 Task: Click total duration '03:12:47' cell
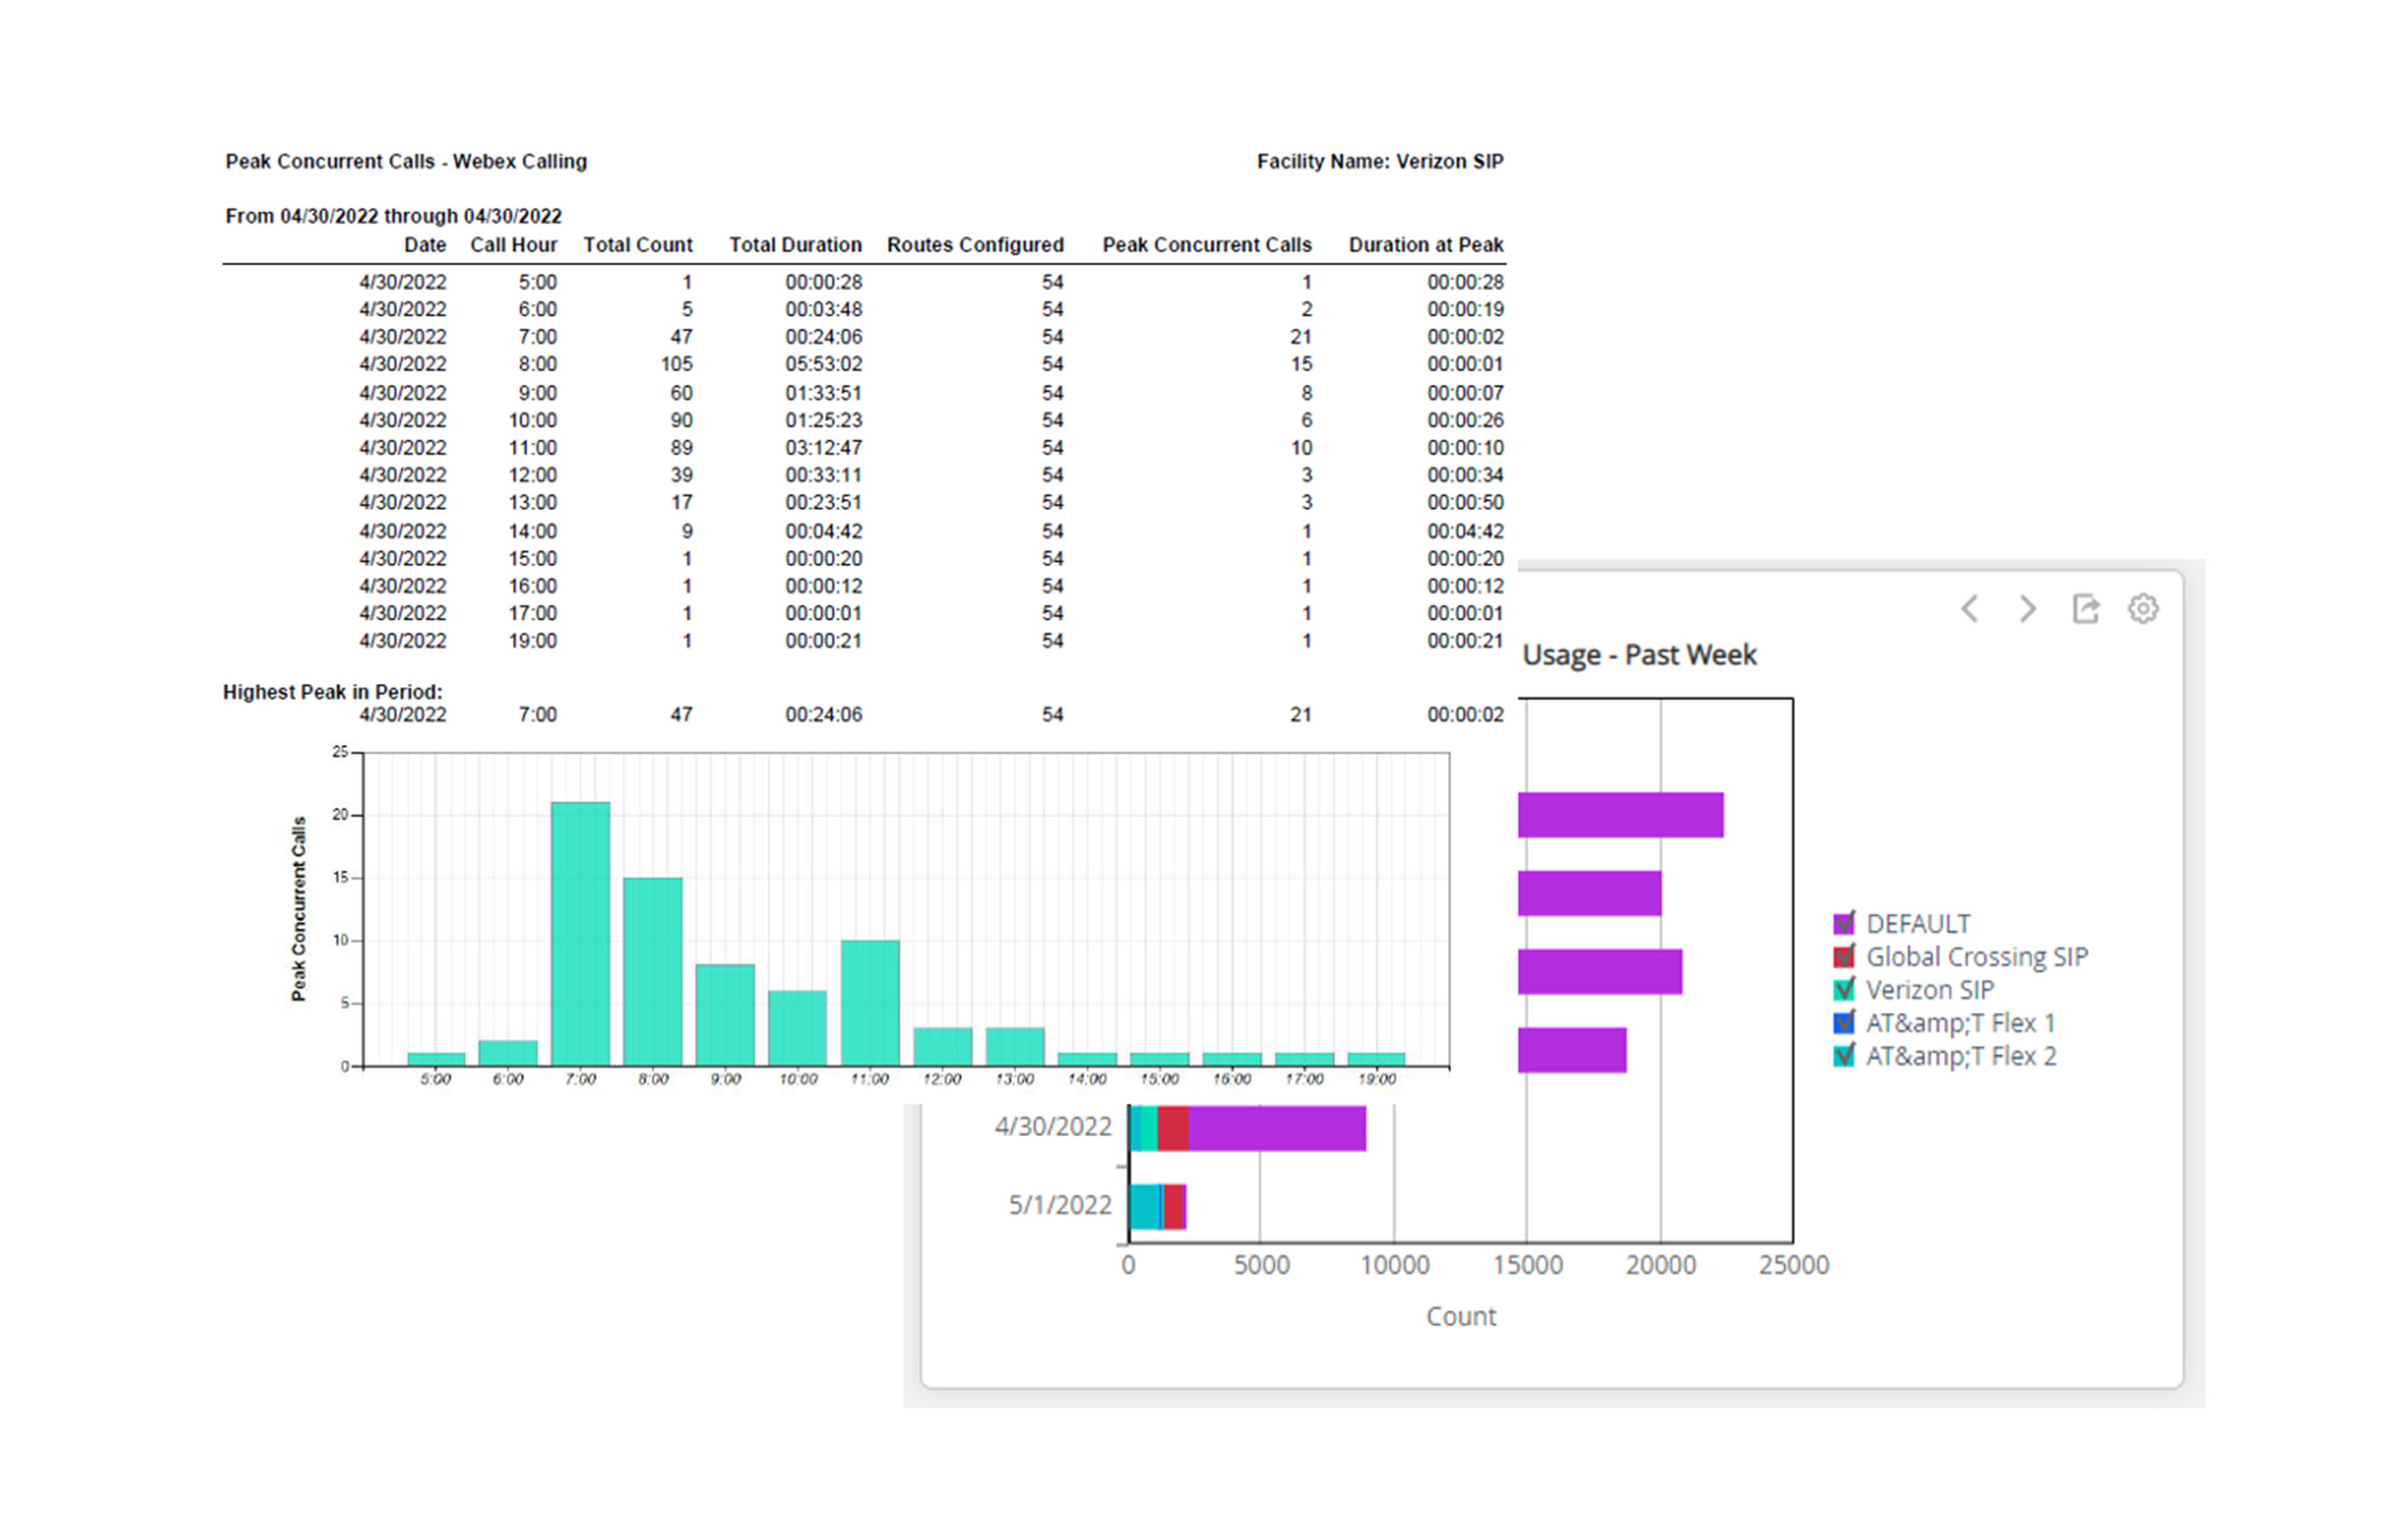click(x=823, y=448)
